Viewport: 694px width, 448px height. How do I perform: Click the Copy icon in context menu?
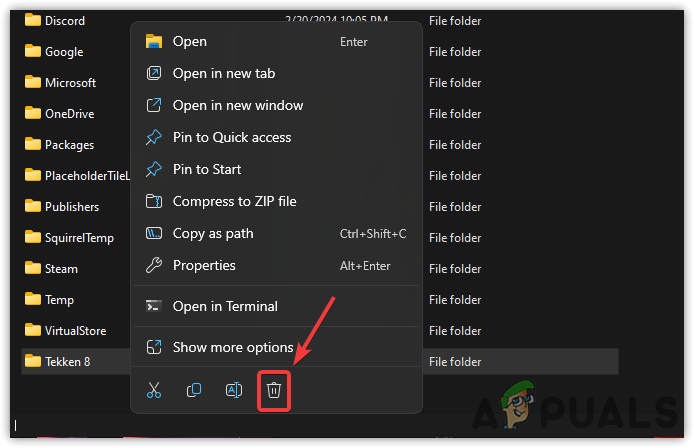click(x=194, y=390)
